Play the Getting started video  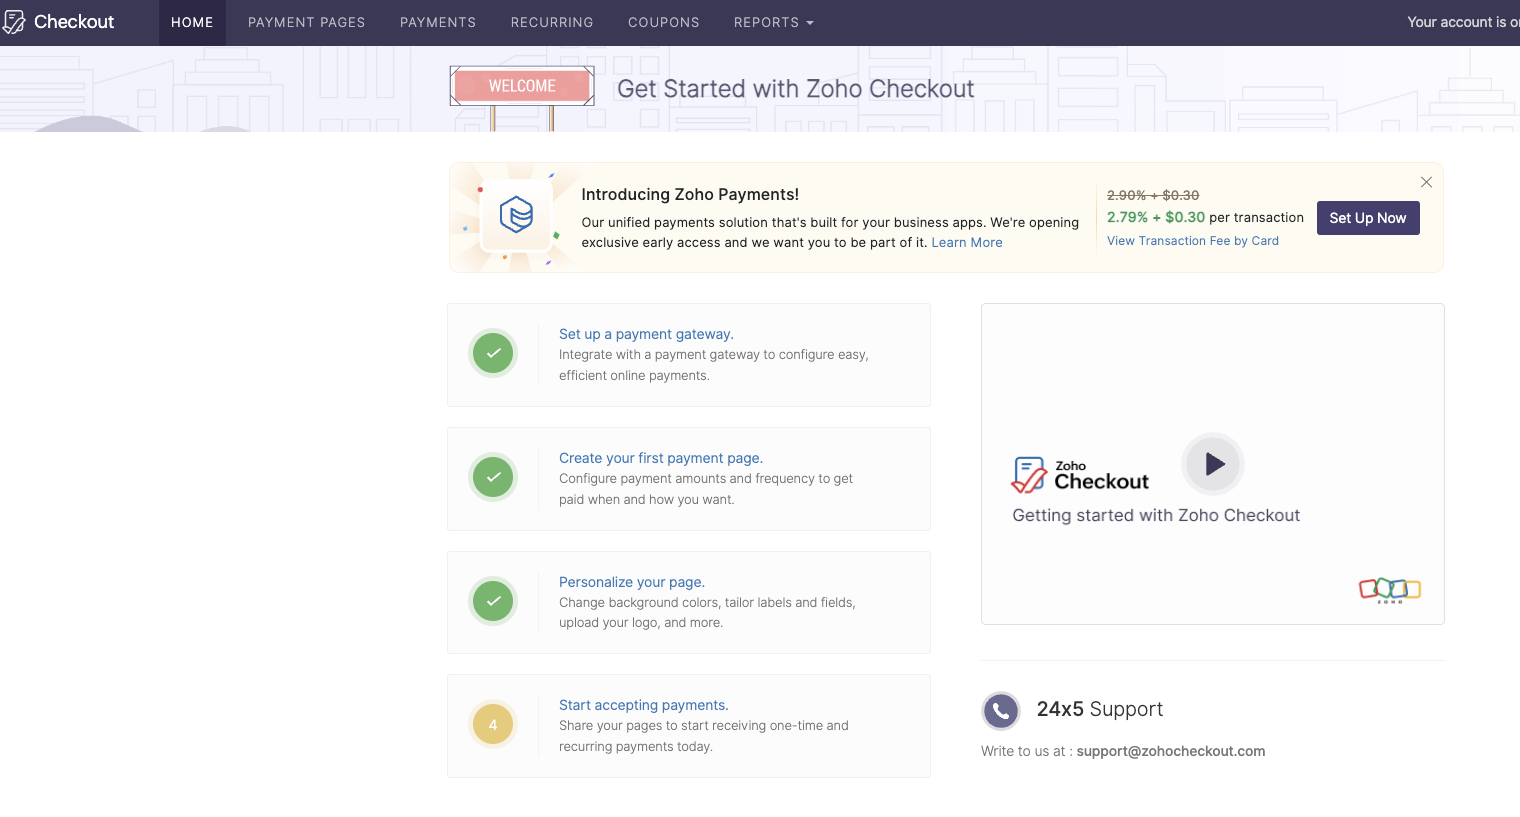pyautogui.click(x=1213, y=464)
